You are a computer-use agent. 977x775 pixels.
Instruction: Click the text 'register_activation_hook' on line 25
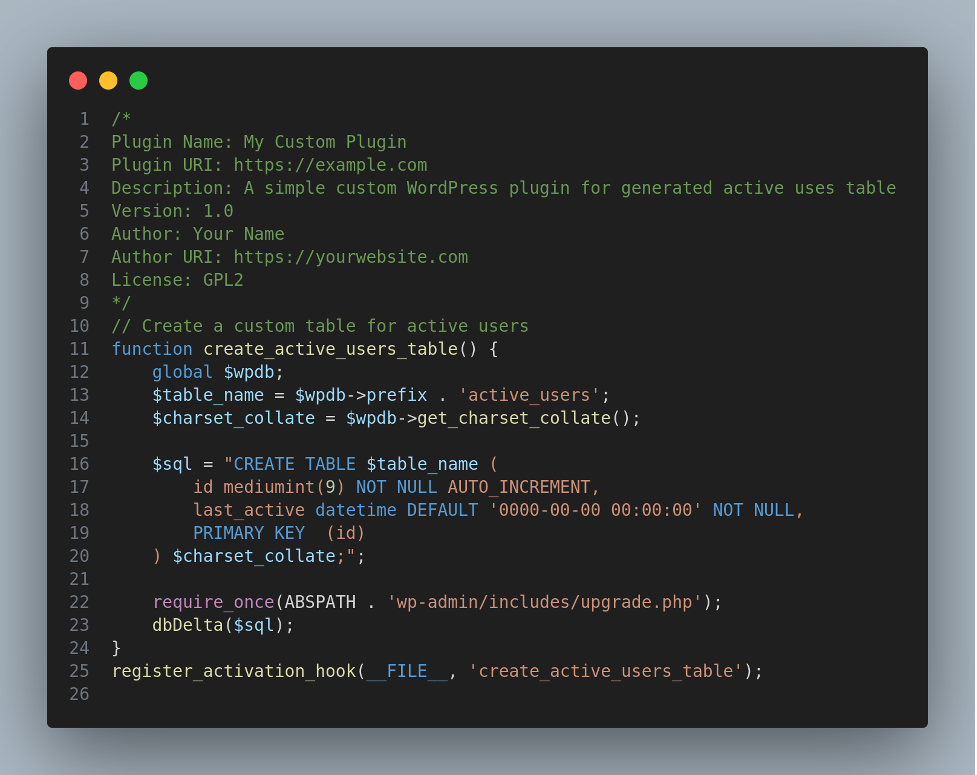pos(234,672)
